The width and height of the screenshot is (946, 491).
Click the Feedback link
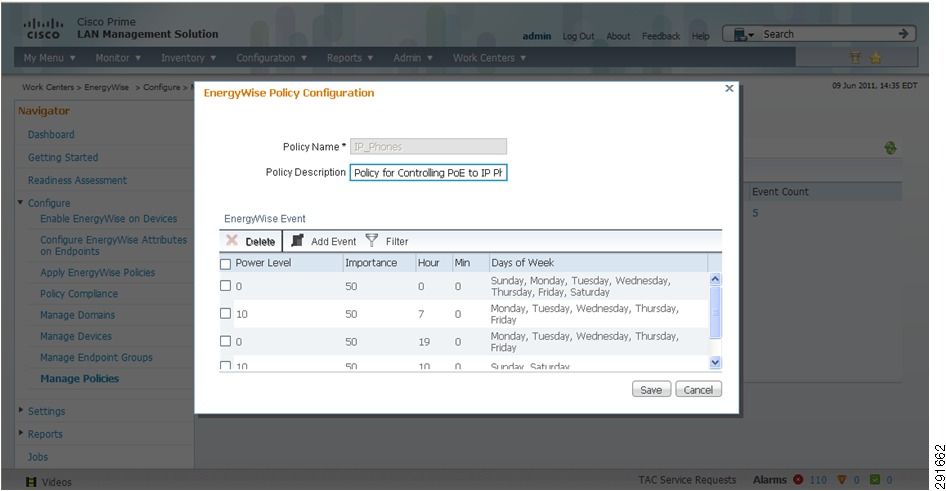[661, 36]
